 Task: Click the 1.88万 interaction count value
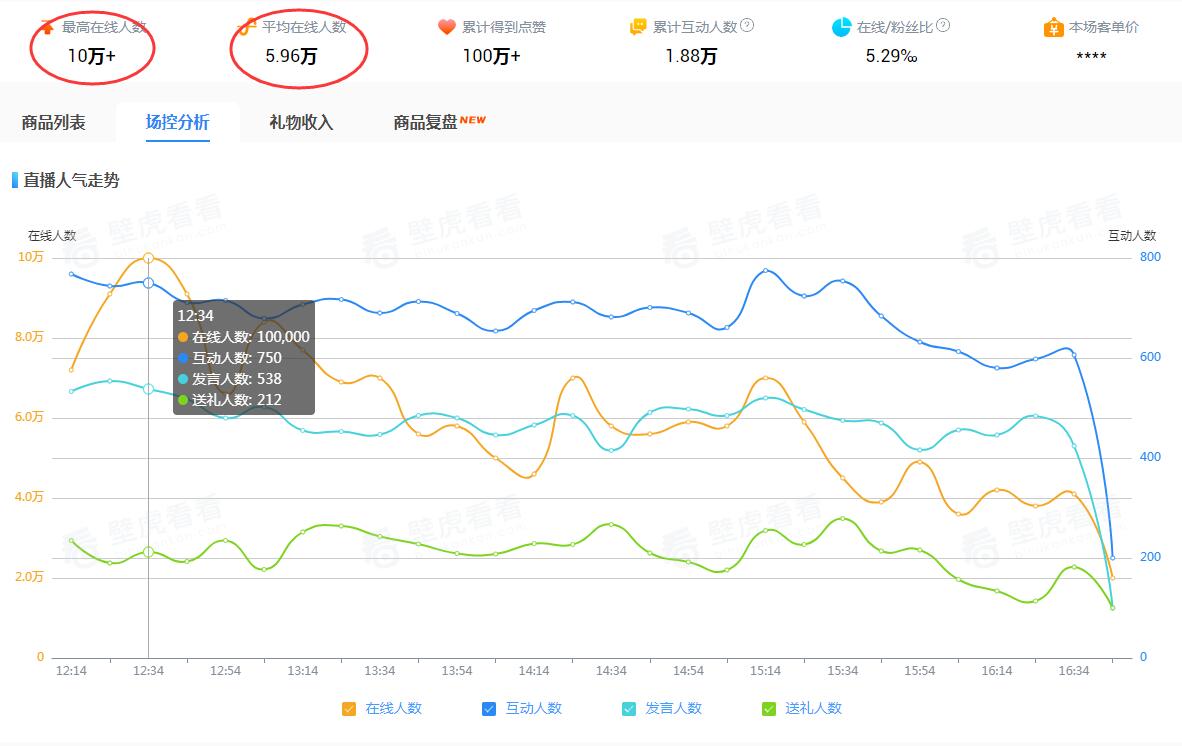coord(691,56)
